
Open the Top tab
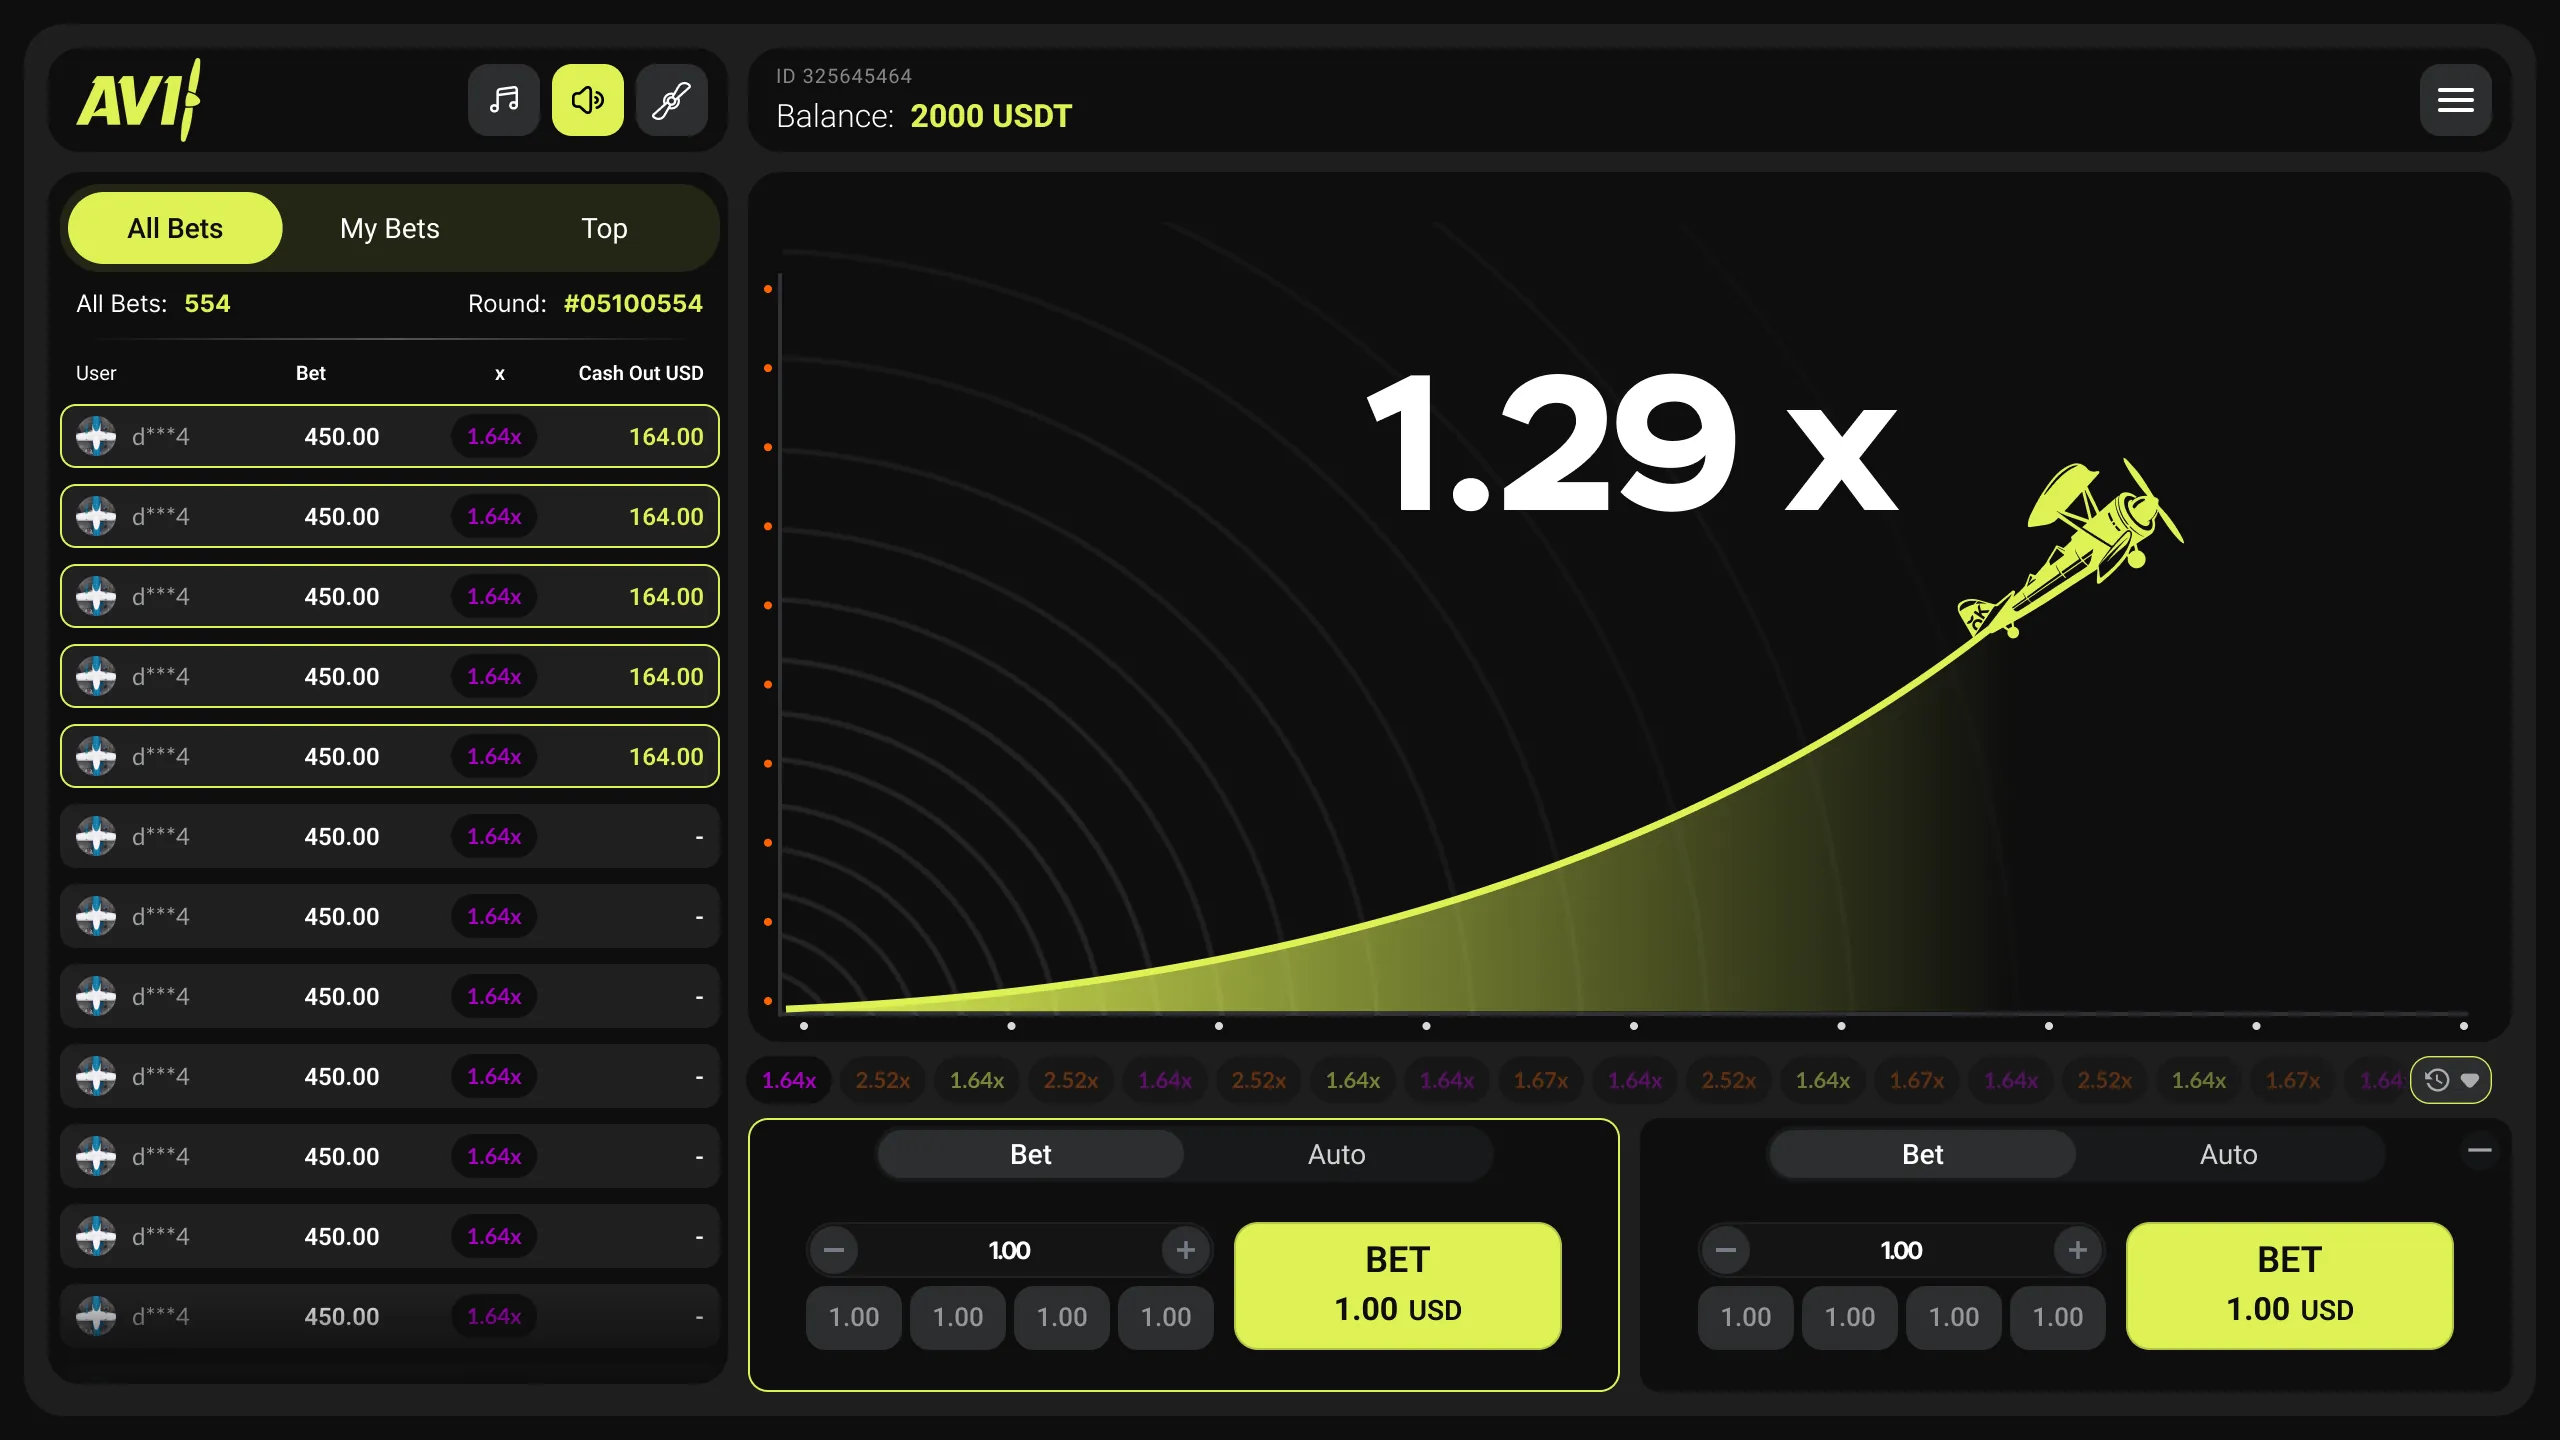tap(604, 228)
